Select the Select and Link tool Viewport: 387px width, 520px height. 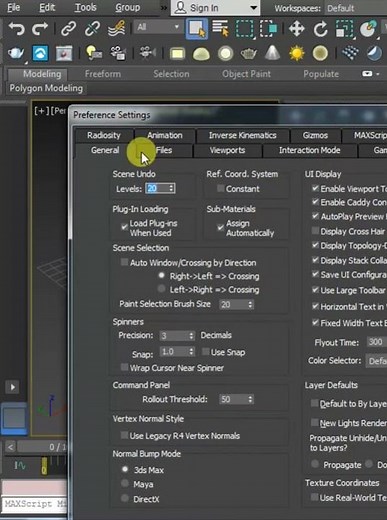(x=68, y=29)
